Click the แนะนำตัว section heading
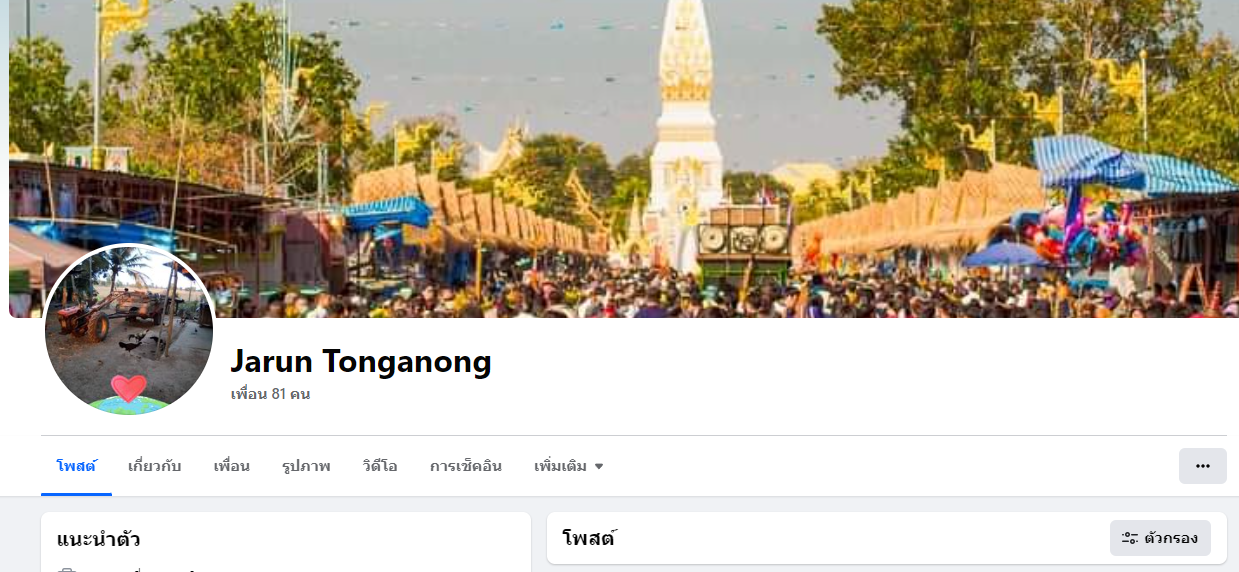The image size is (1239, 572). coord(98,540)
